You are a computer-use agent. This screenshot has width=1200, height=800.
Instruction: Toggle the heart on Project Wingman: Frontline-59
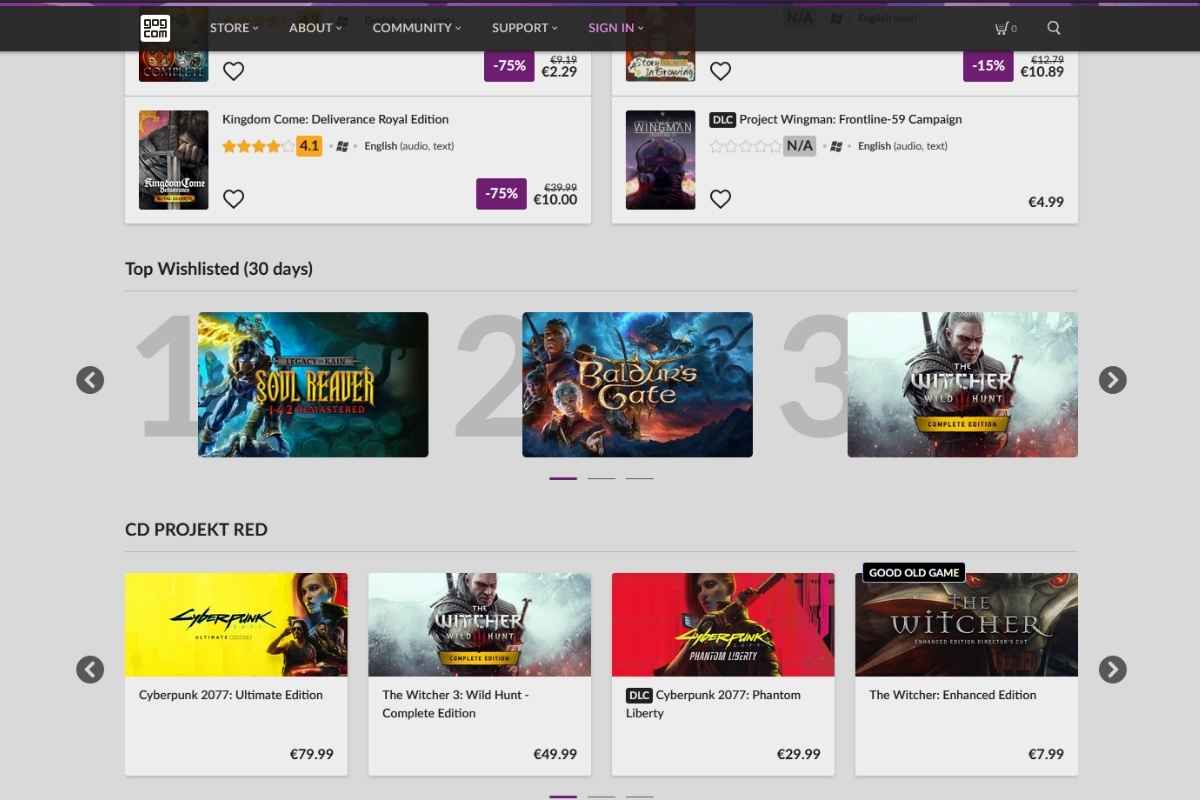[x=720, y=198]
